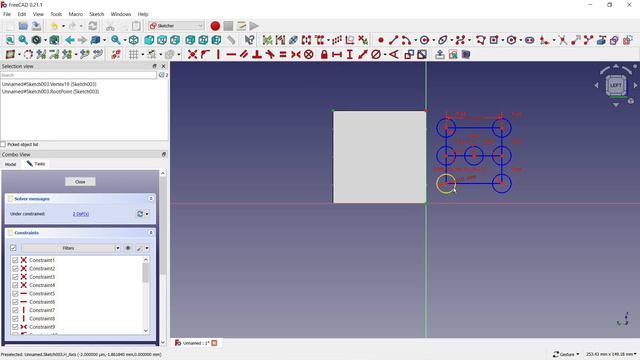Apply tangent constraint
The height and width of the screenshot is (360, 640).
point(270,54)
